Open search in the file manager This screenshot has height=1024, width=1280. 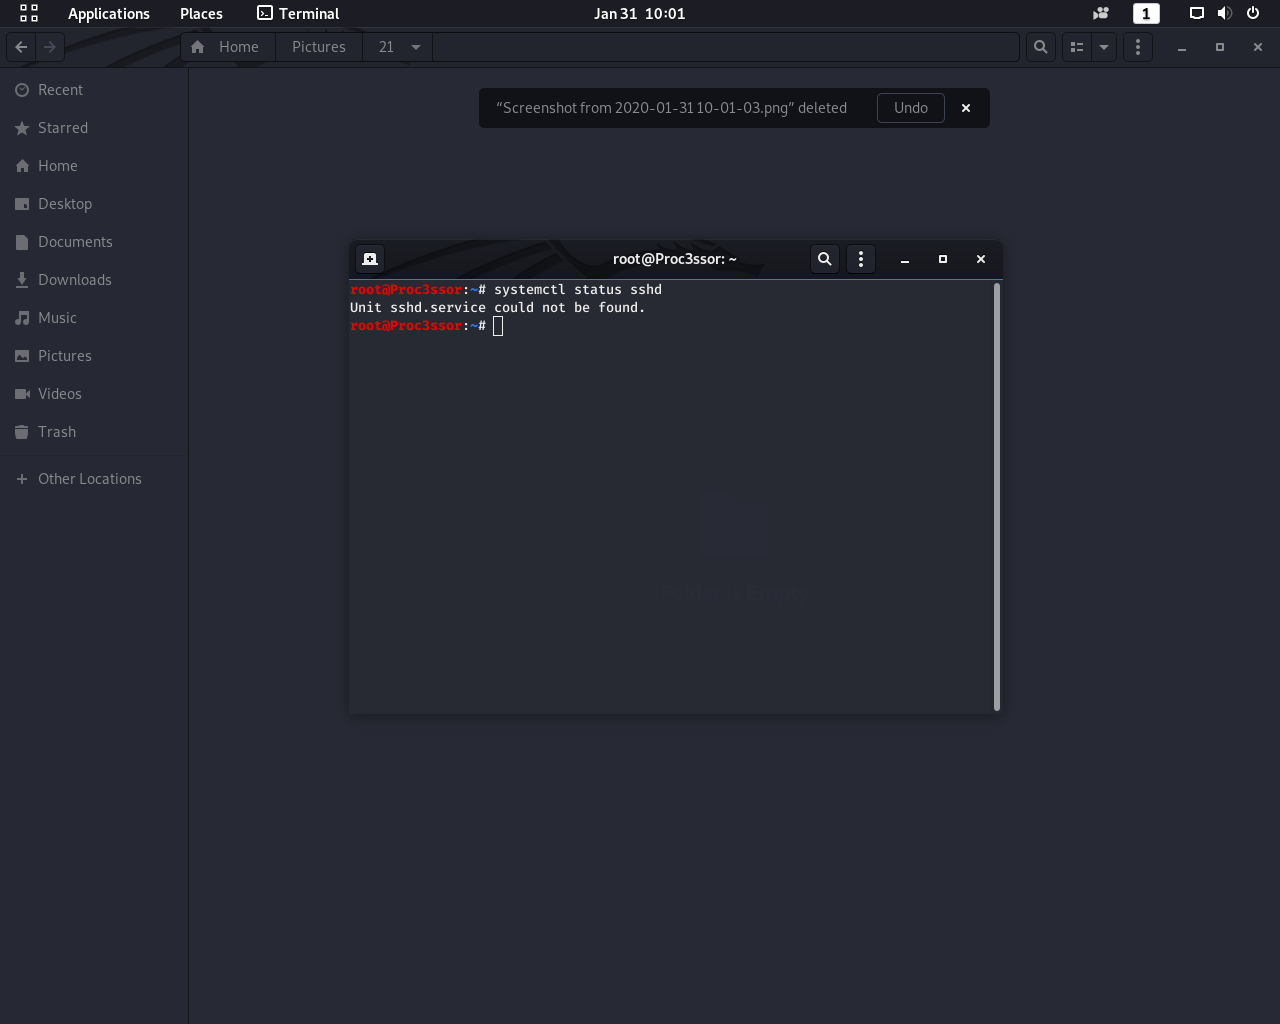click(1041, 47)
